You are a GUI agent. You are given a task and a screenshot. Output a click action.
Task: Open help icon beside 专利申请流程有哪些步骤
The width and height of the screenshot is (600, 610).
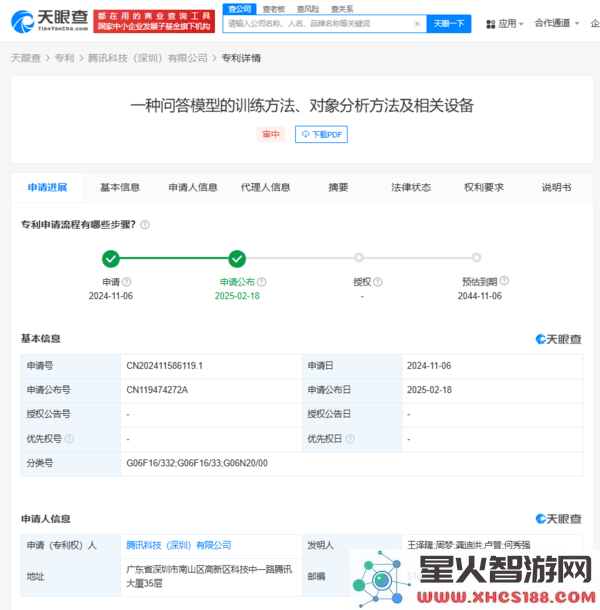click(x=145, y=224)
